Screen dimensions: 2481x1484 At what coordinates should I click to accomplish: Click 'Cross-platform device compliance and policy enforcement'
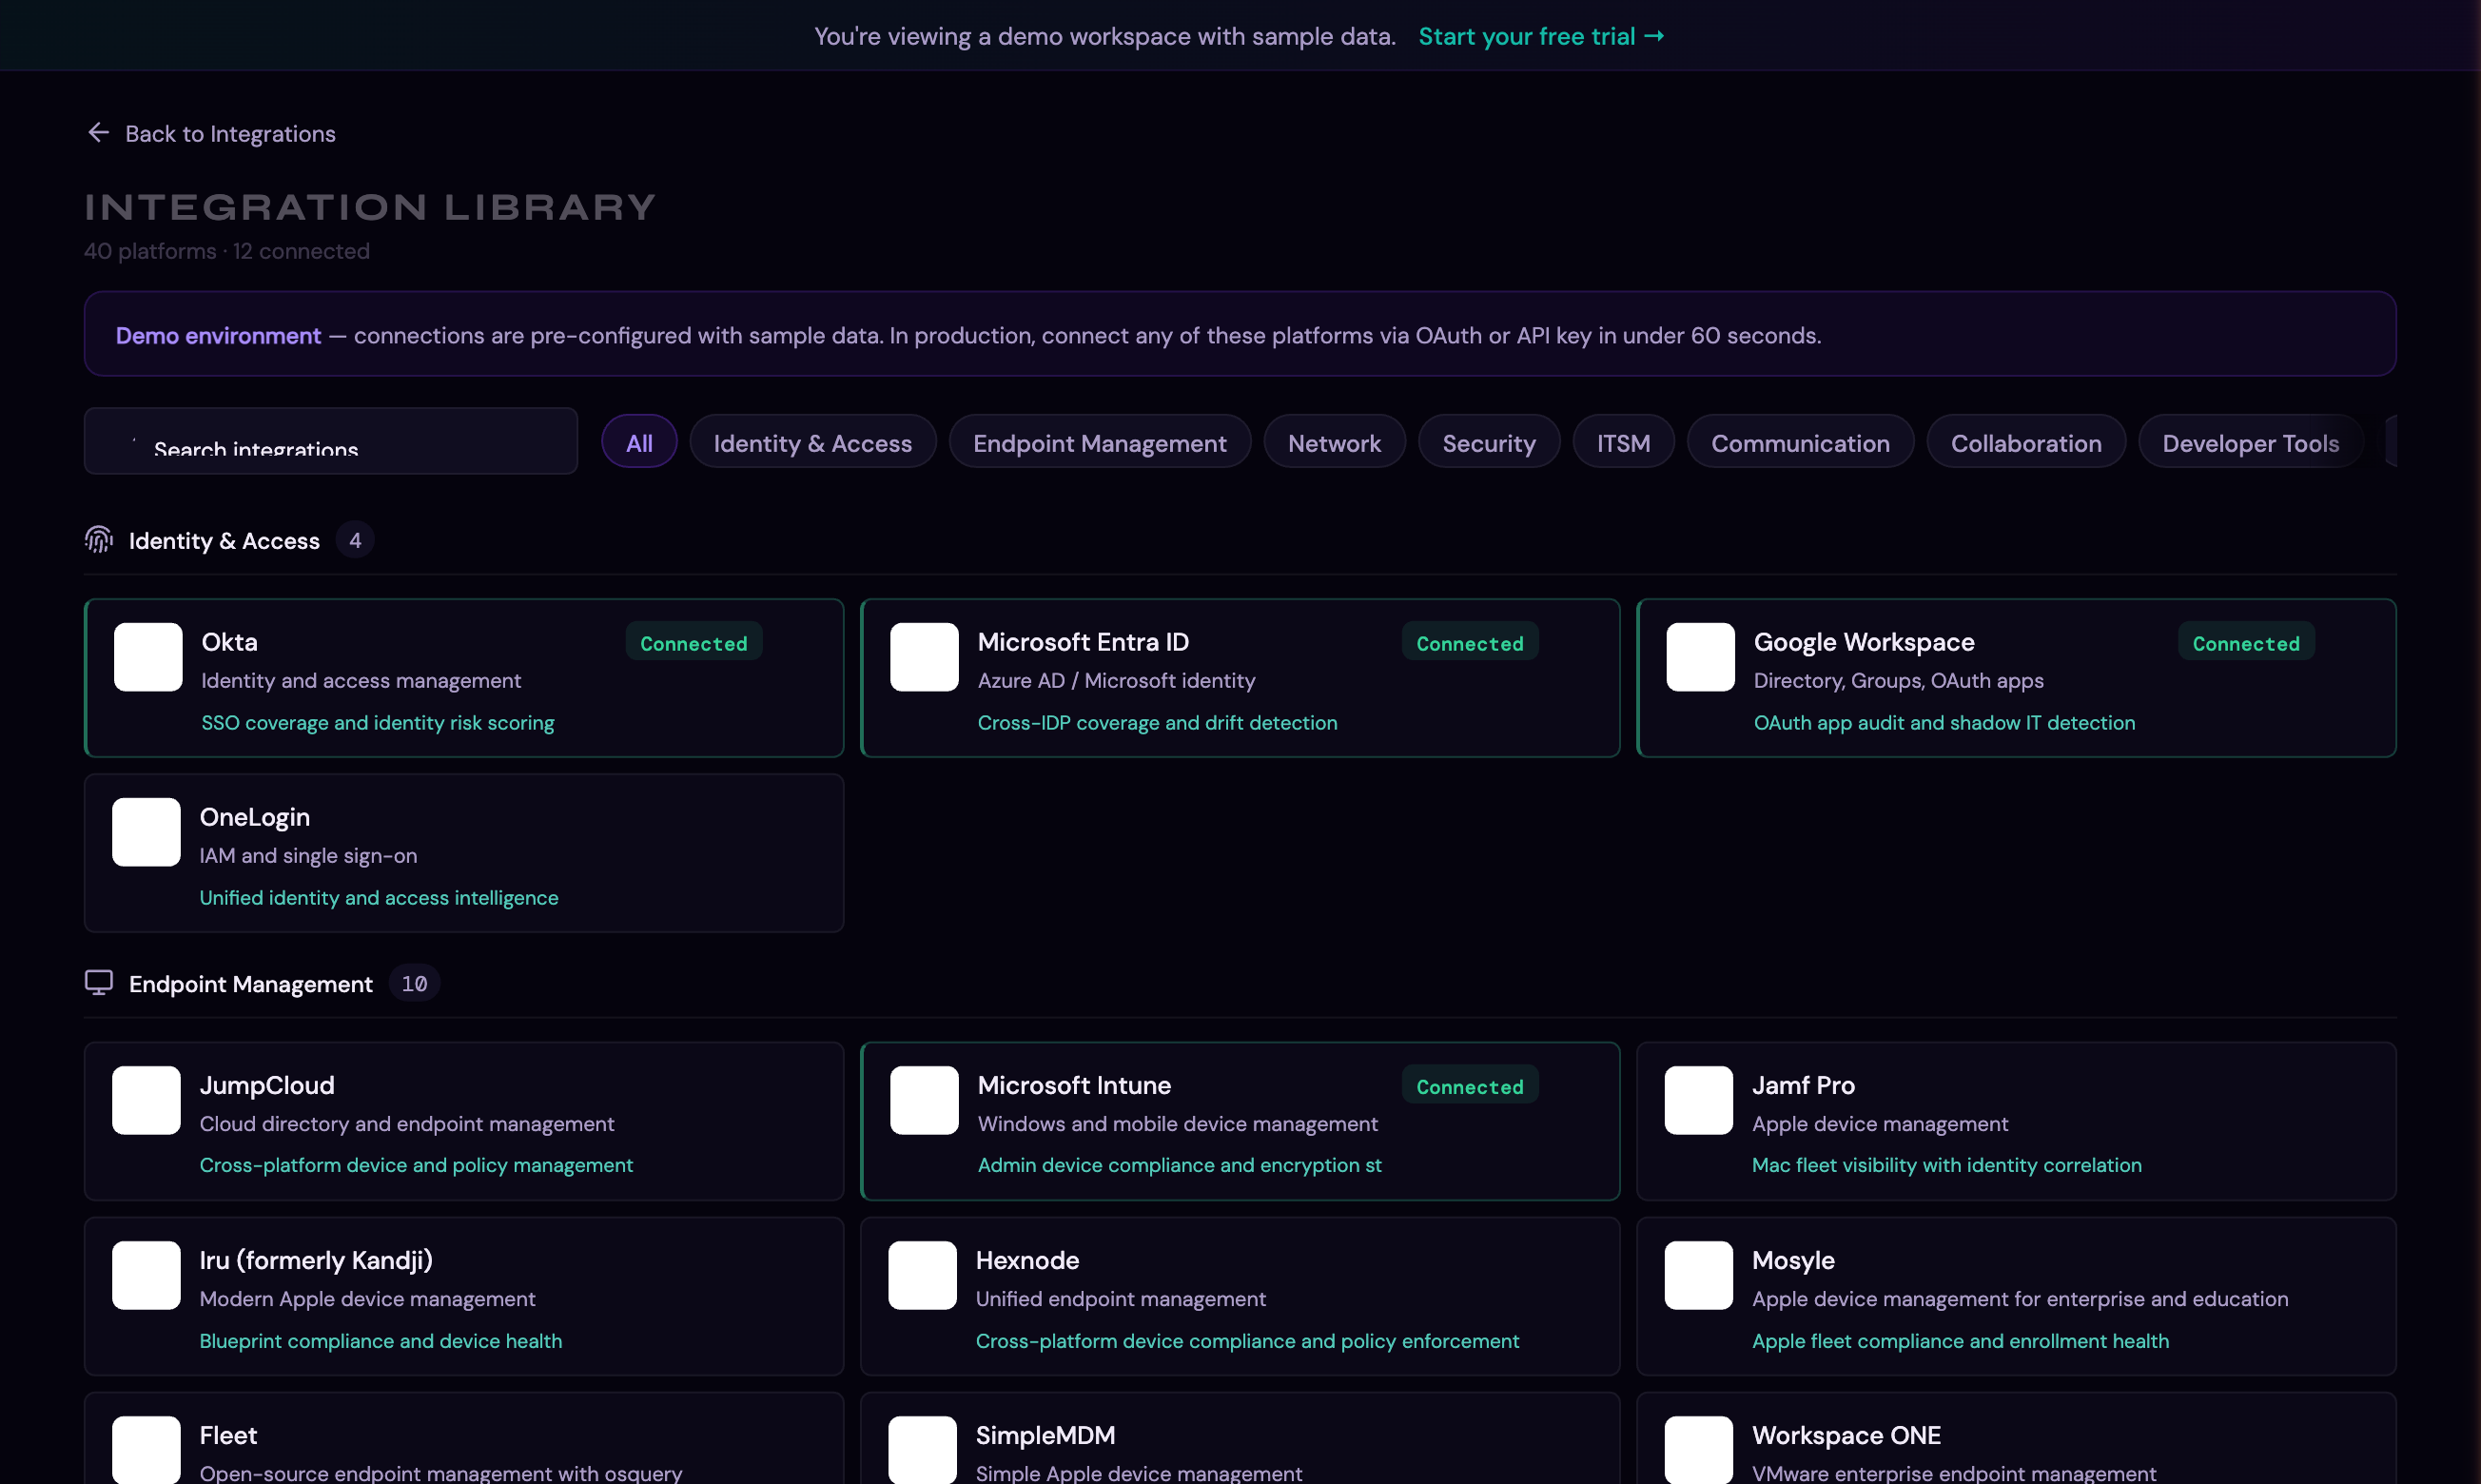[x=1247, y=1340]
